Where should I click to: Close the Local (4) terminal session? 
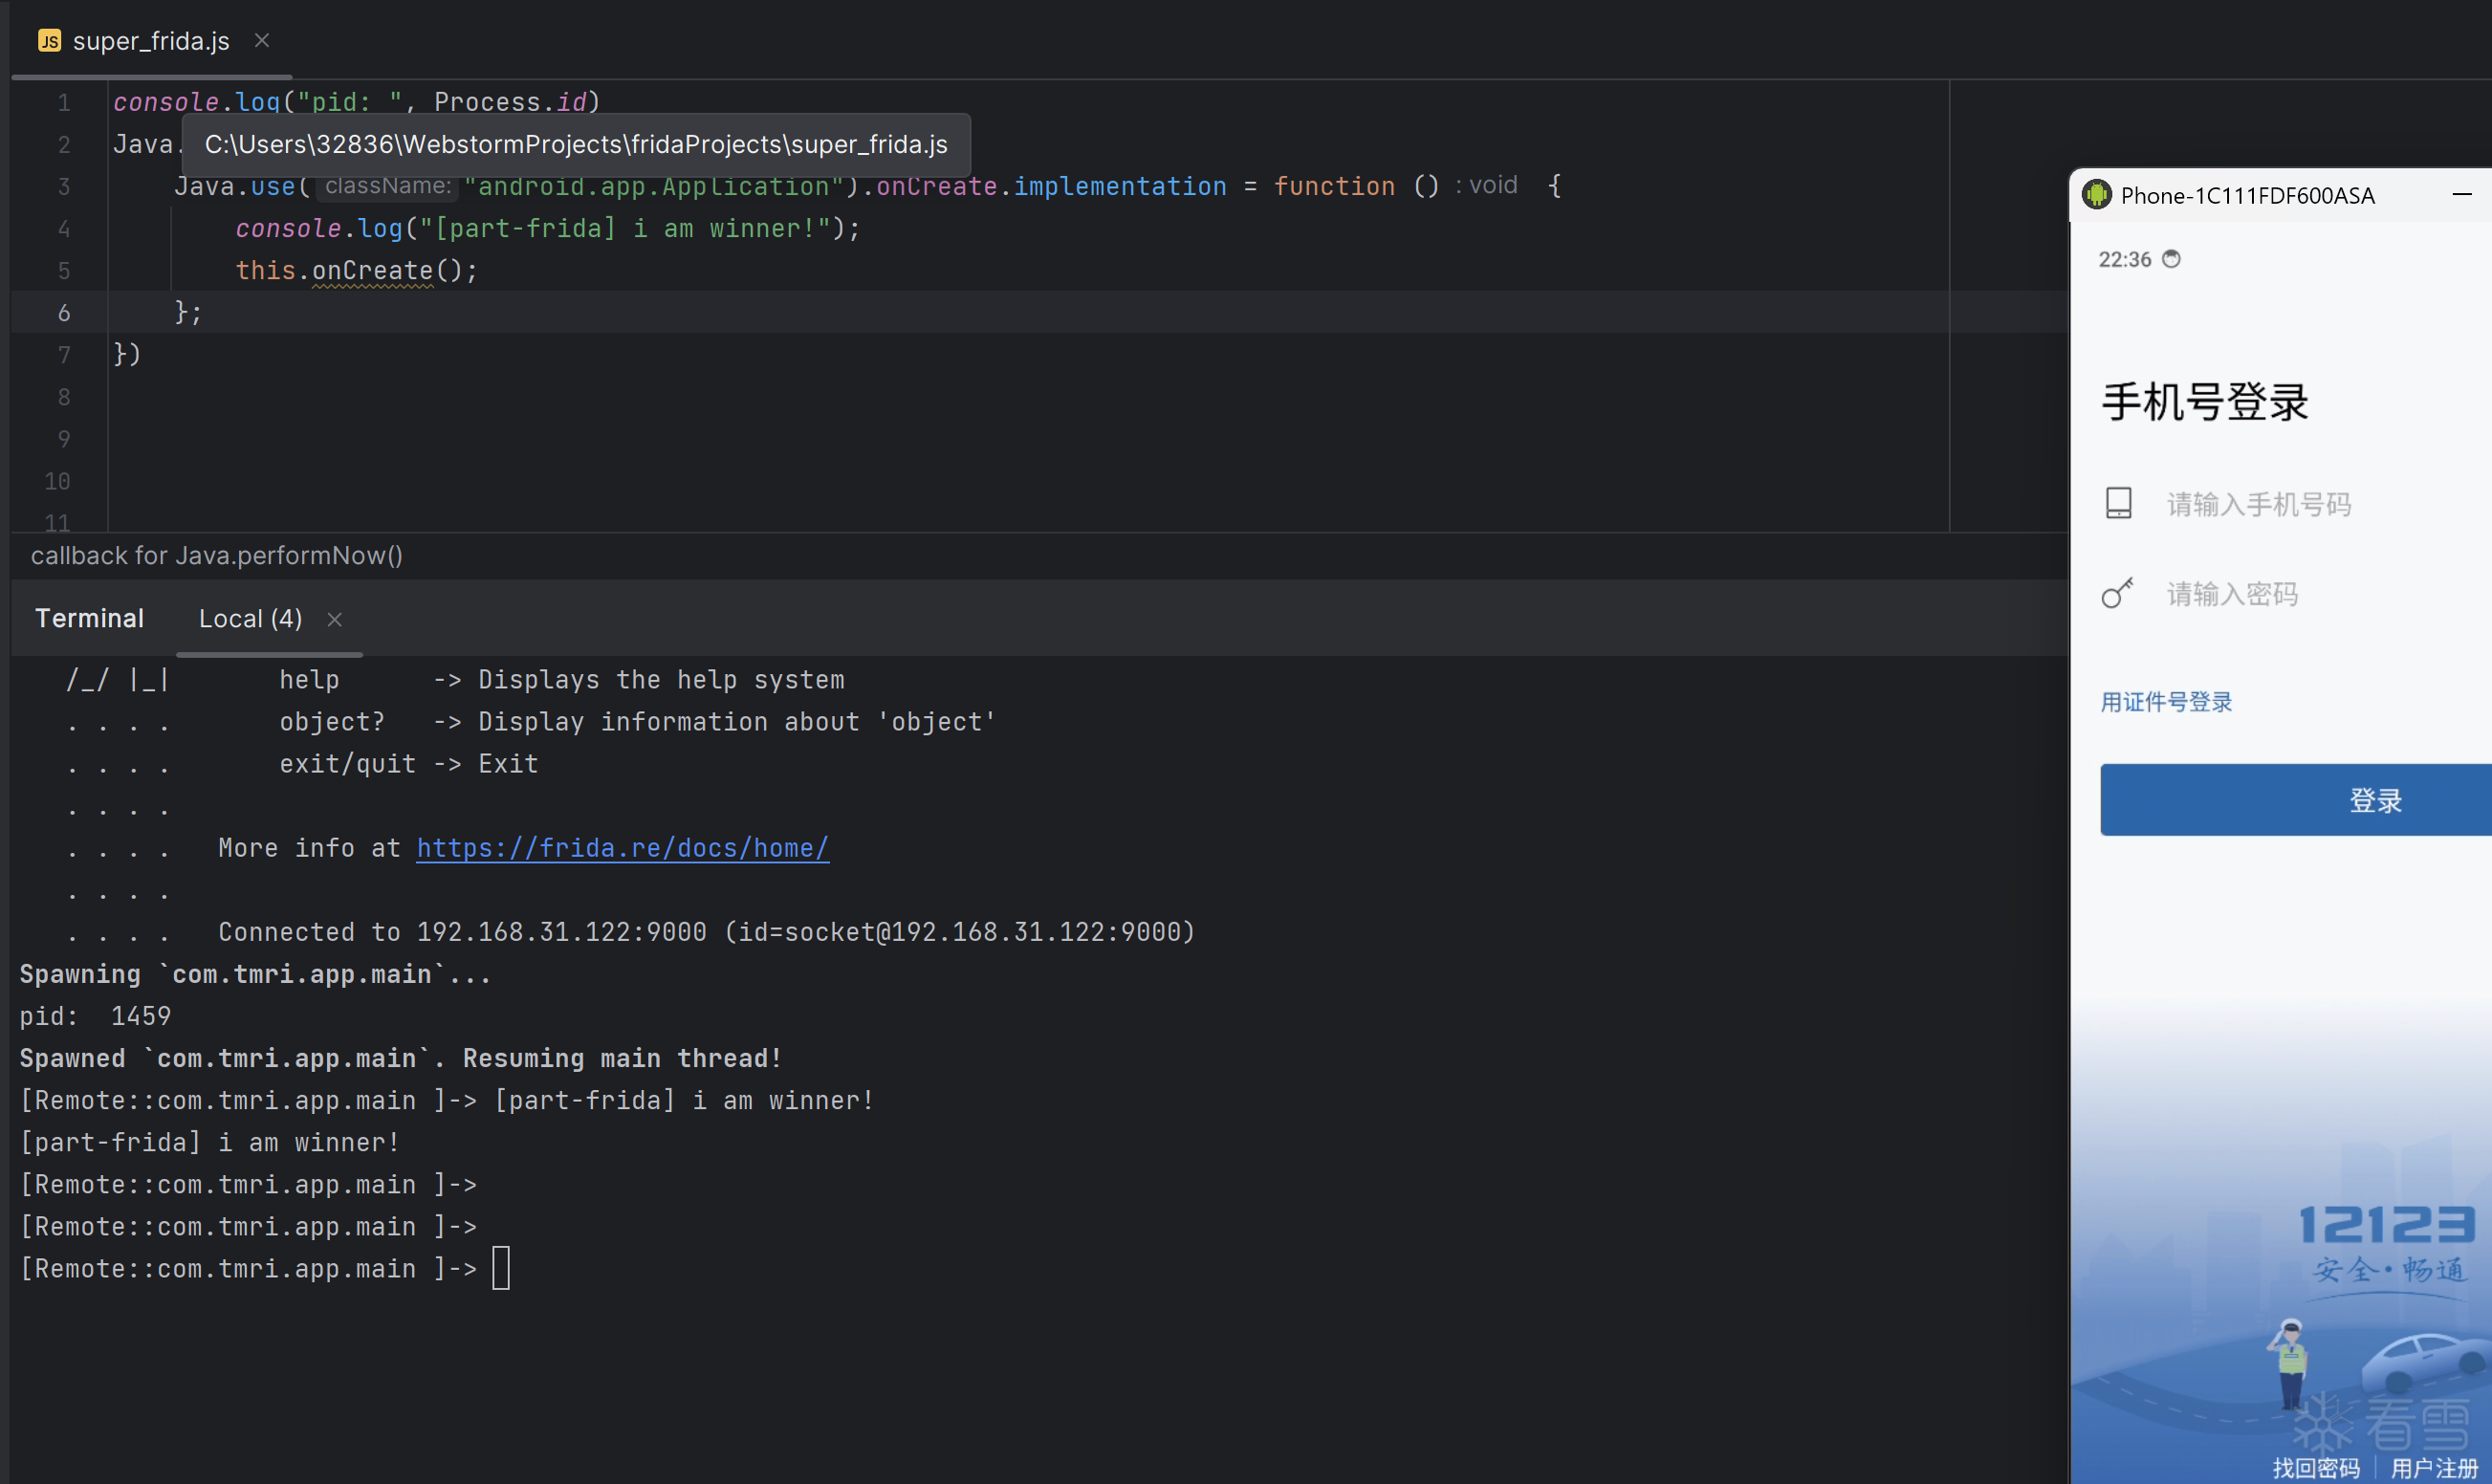(x=335, y=620)
